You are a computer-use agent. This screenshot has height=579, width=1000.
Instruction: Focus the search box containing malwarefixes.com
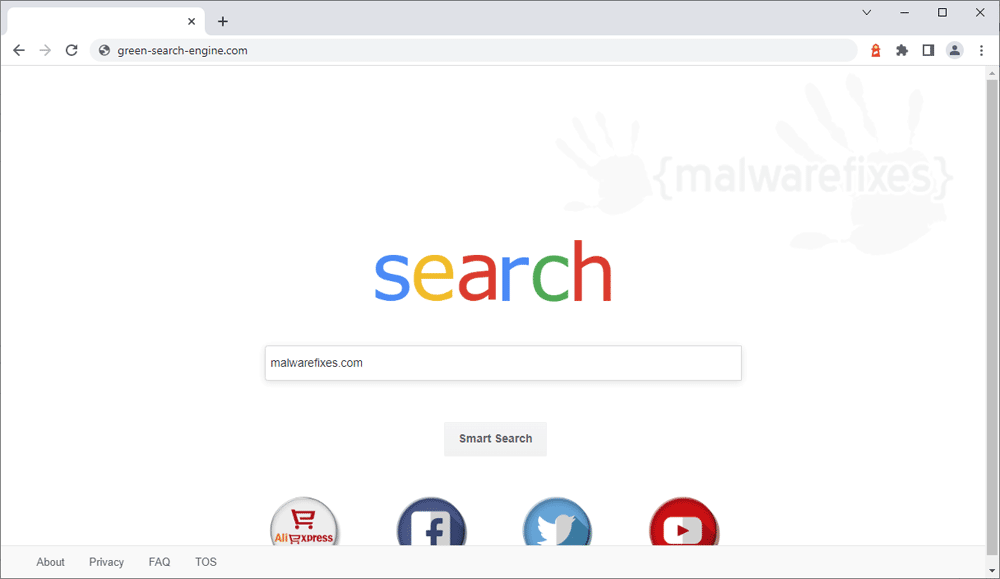click(503, 363)
